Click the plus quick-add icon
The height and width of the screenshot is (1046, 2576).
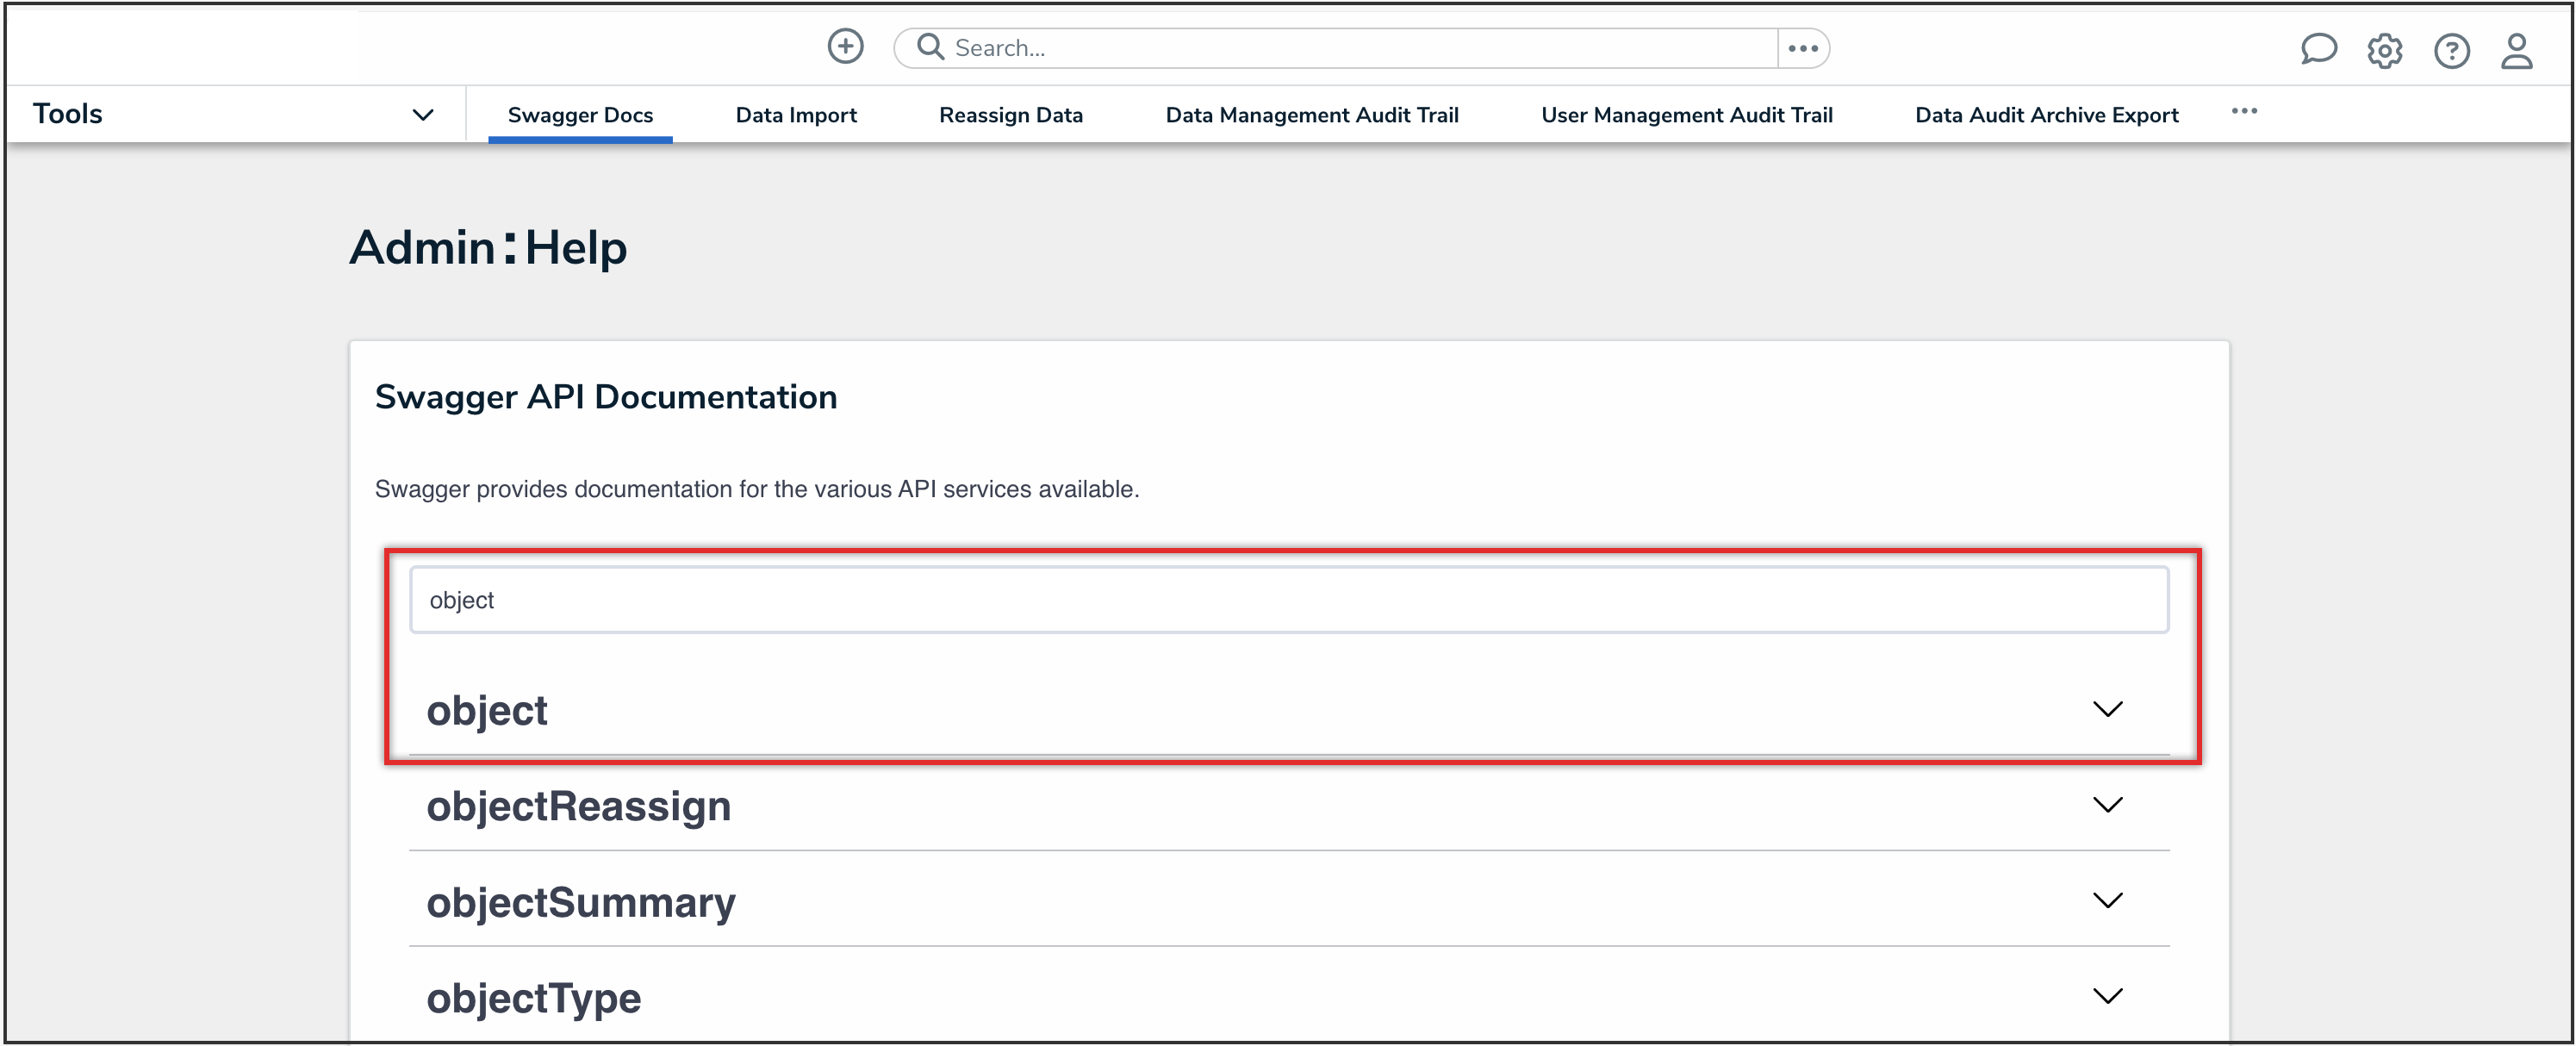[x=845, y=47]
